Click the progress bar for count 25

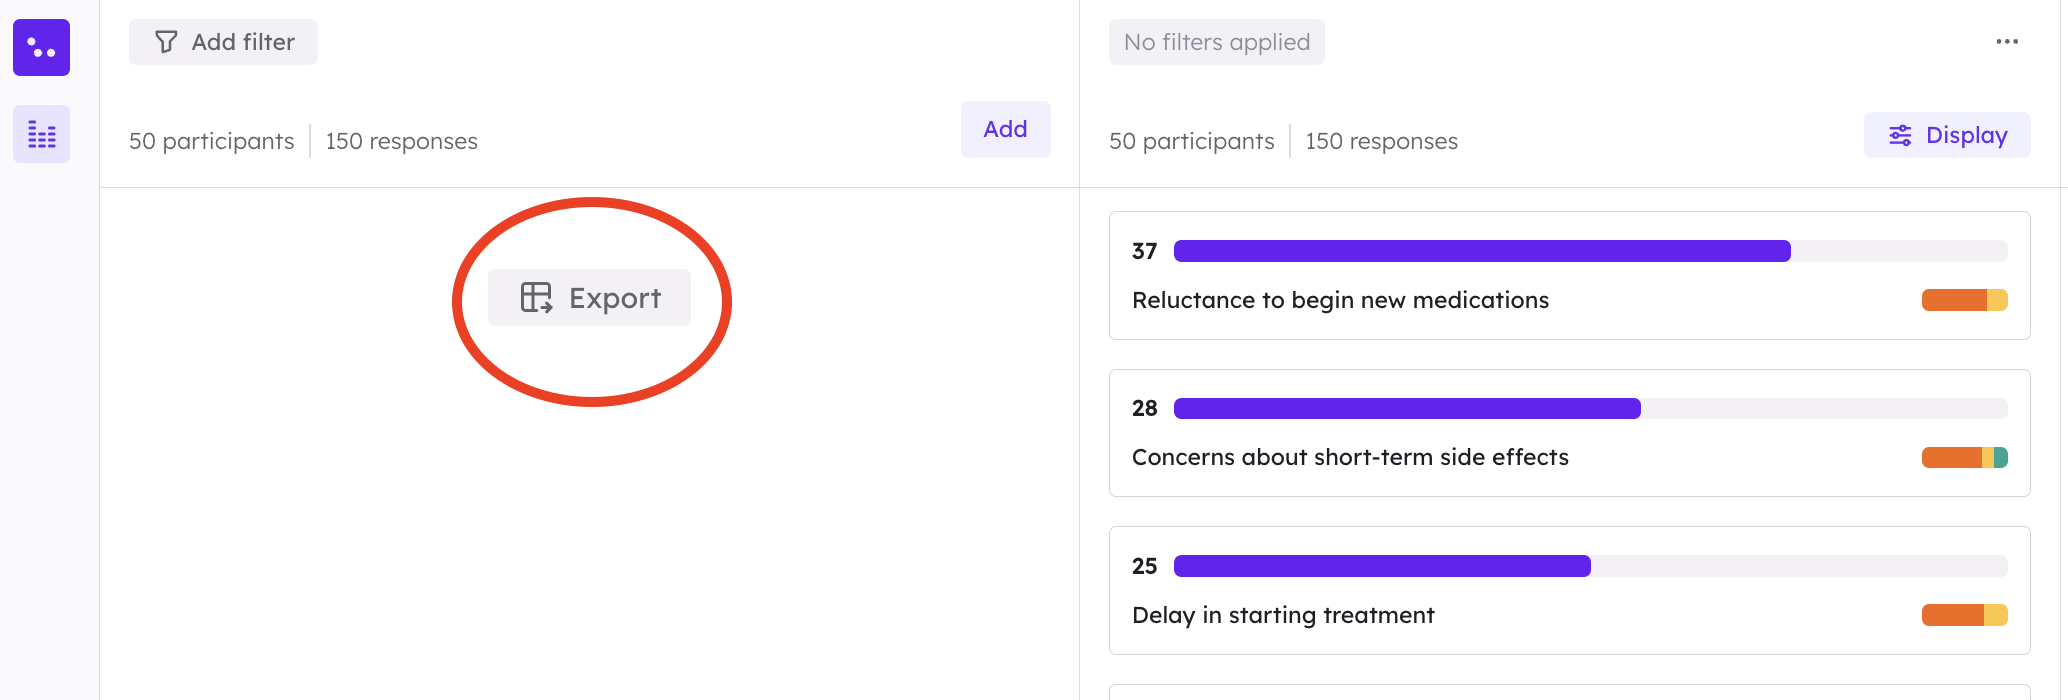pyautogui.click(x=1590, y=566)
